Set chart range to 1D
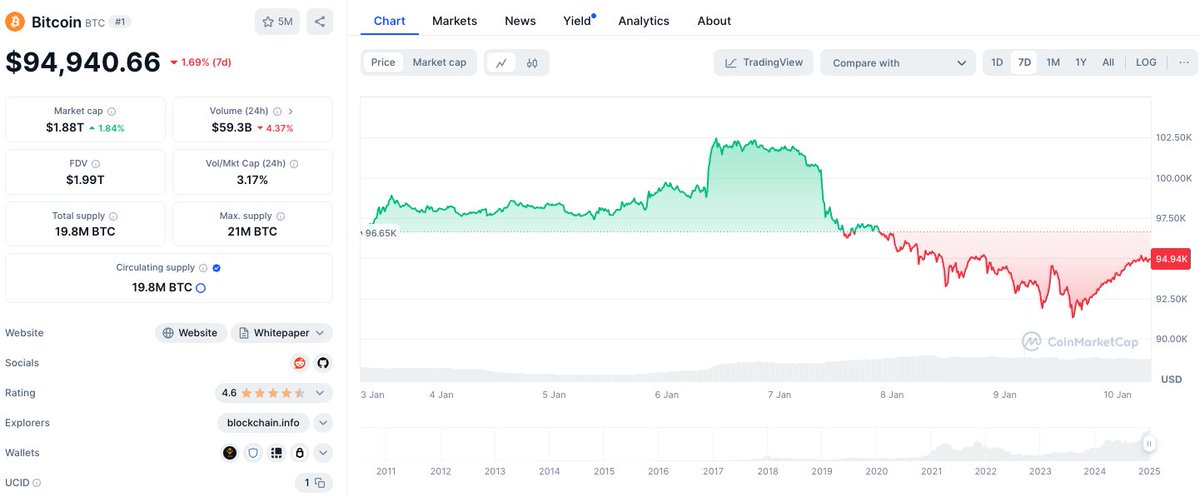 click(997, 62)
